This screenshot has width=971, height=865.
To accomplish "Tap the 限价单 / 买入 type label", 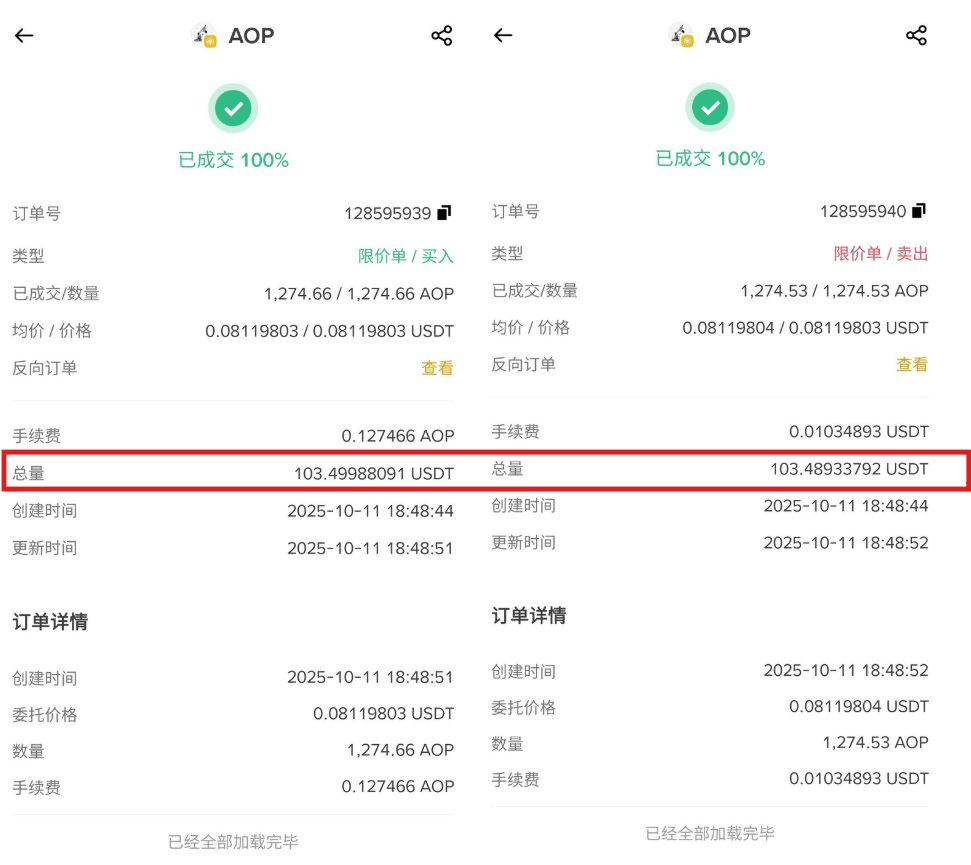I will pos(406,256).
